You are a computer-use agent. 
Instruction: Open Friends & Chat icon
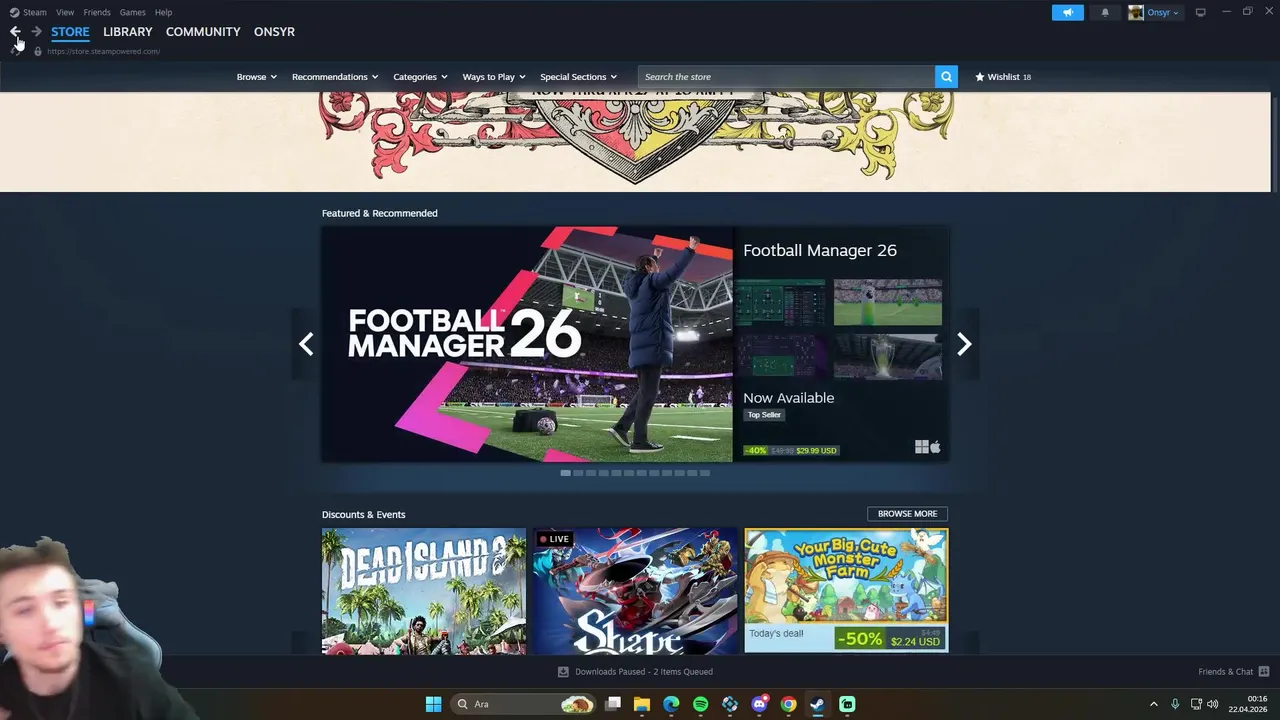(1264, 672)
